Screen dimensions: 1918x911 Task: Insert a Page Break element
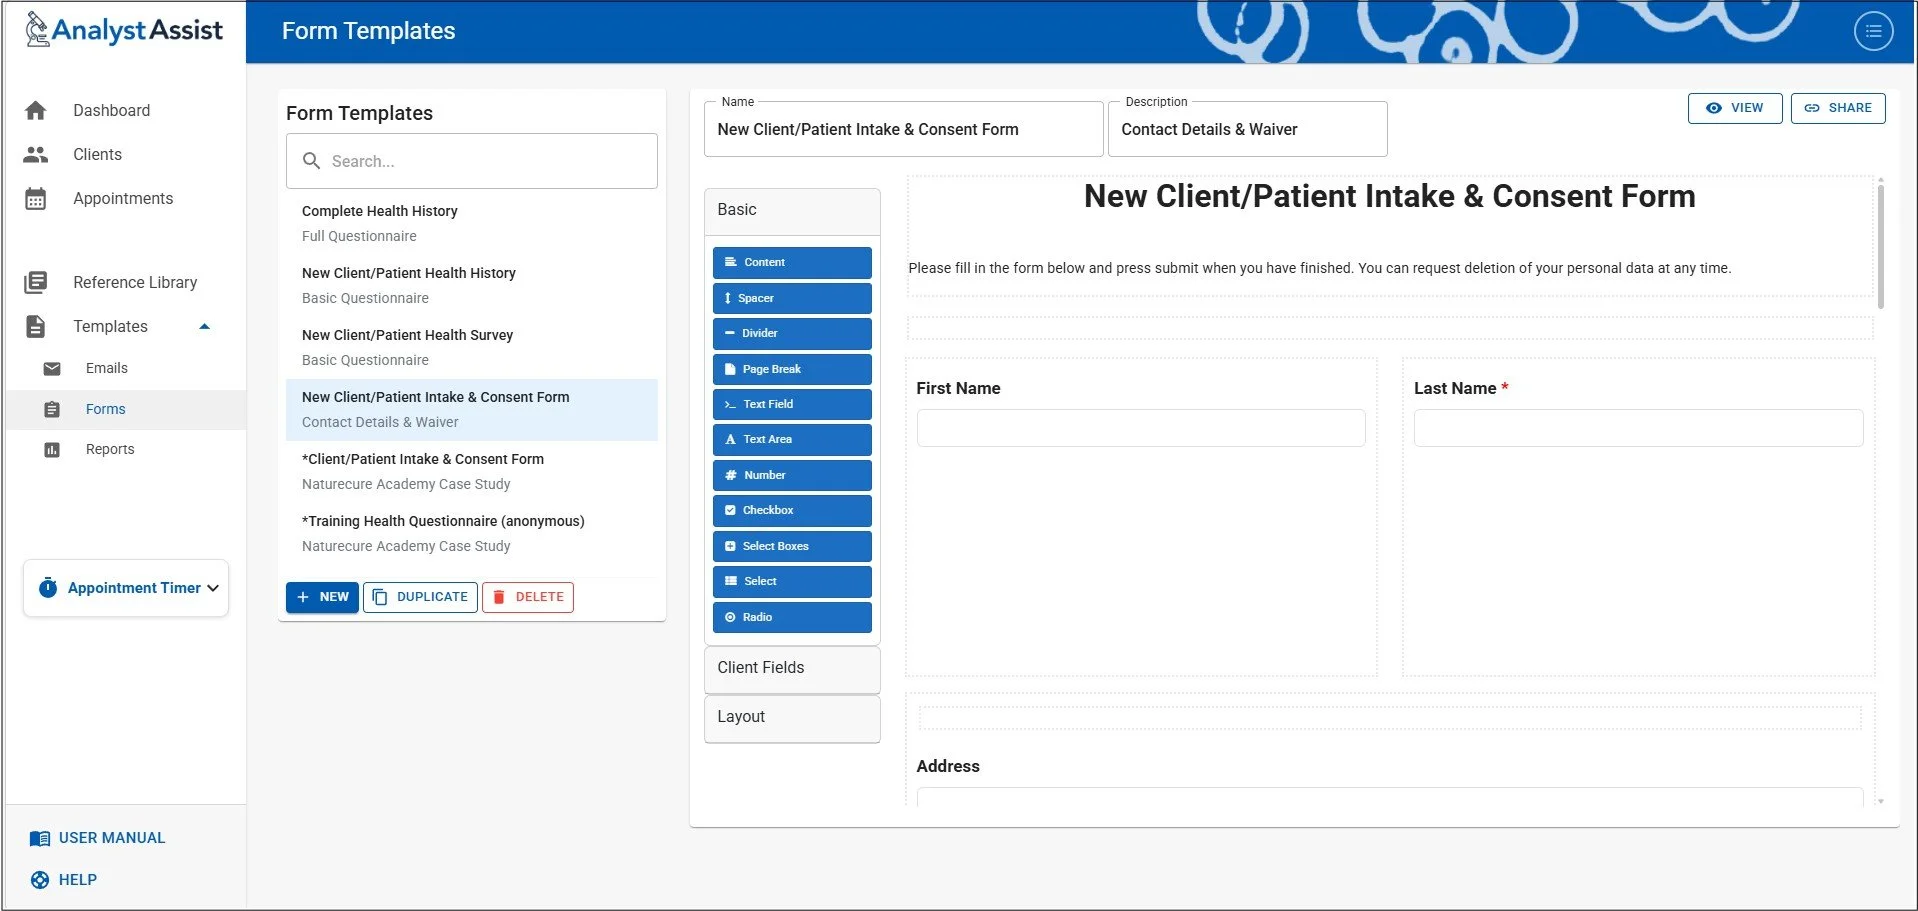tap(791, 369)
